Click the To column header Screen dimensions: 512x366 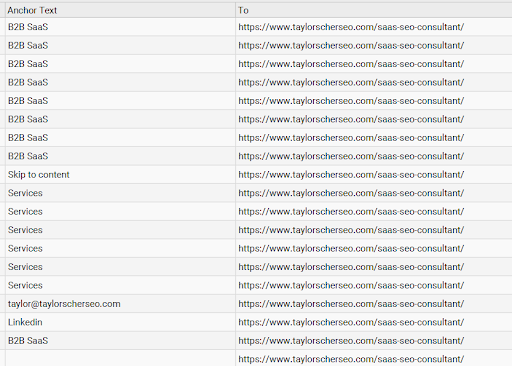point(374,10)
